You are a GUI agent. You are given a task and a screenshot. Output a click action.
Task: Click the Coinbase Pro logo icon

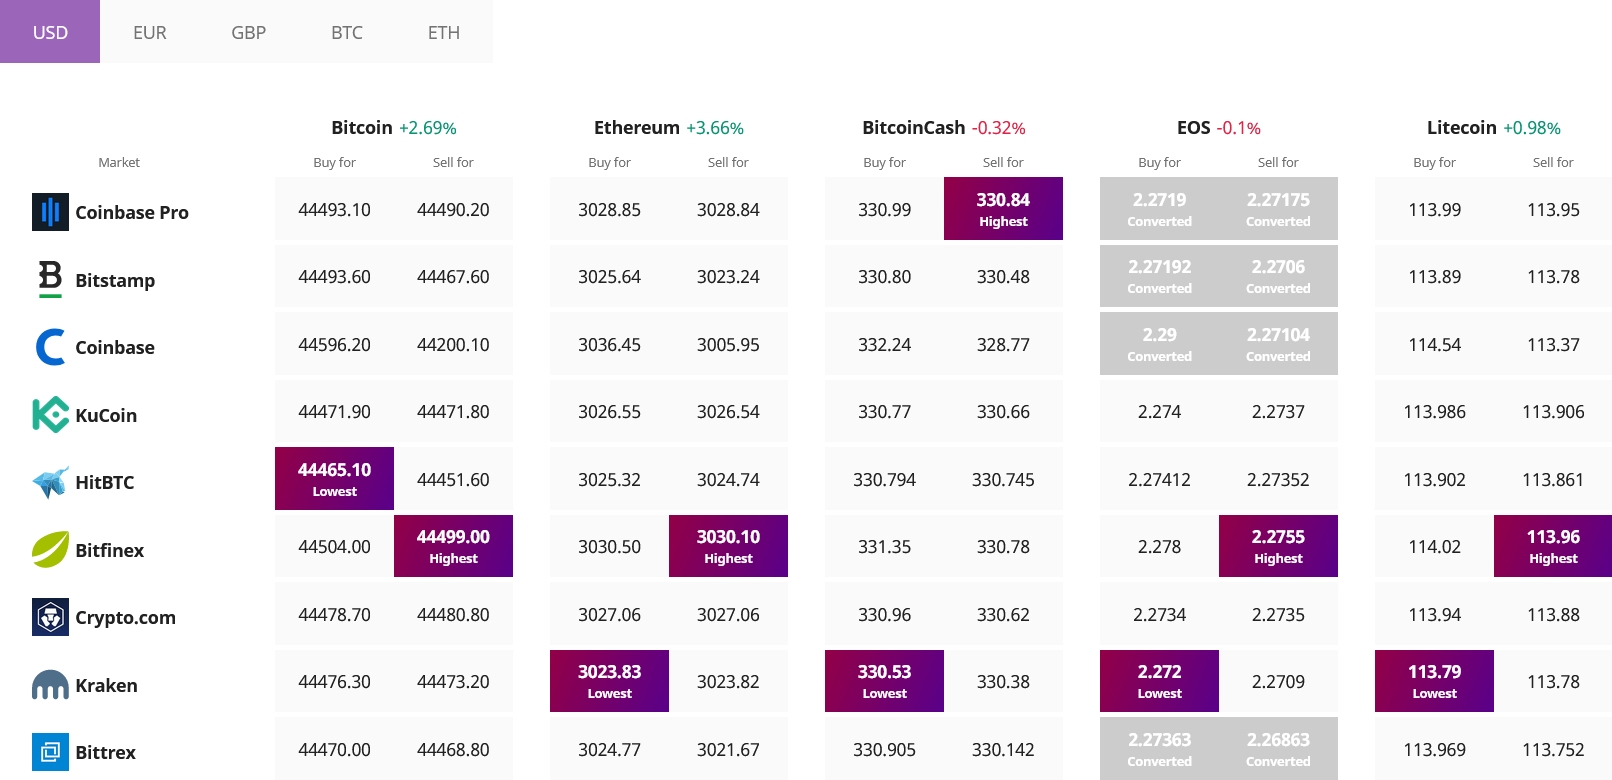(x=50, y=212)
